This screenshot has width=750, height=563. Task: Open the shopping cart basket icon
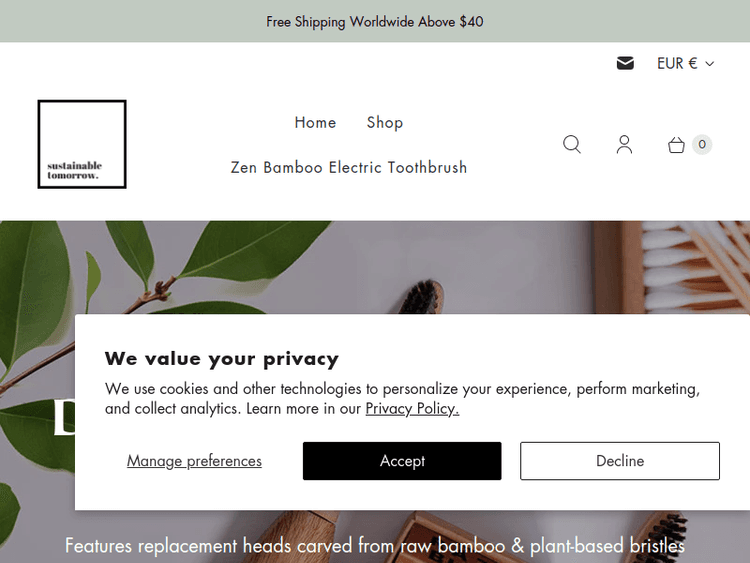tap(676, 145)
